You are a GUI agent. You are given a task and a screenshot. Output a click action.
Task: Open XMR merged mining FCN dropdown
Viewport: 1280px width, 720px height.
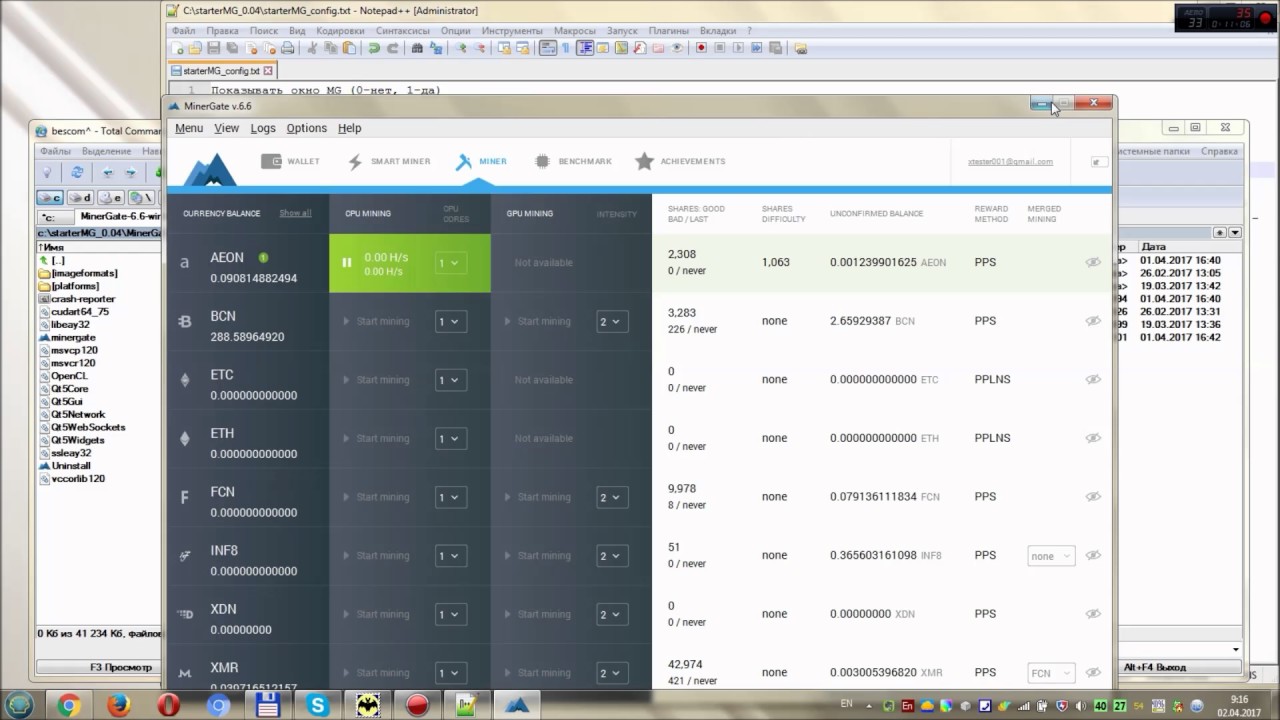[1051, 673]
